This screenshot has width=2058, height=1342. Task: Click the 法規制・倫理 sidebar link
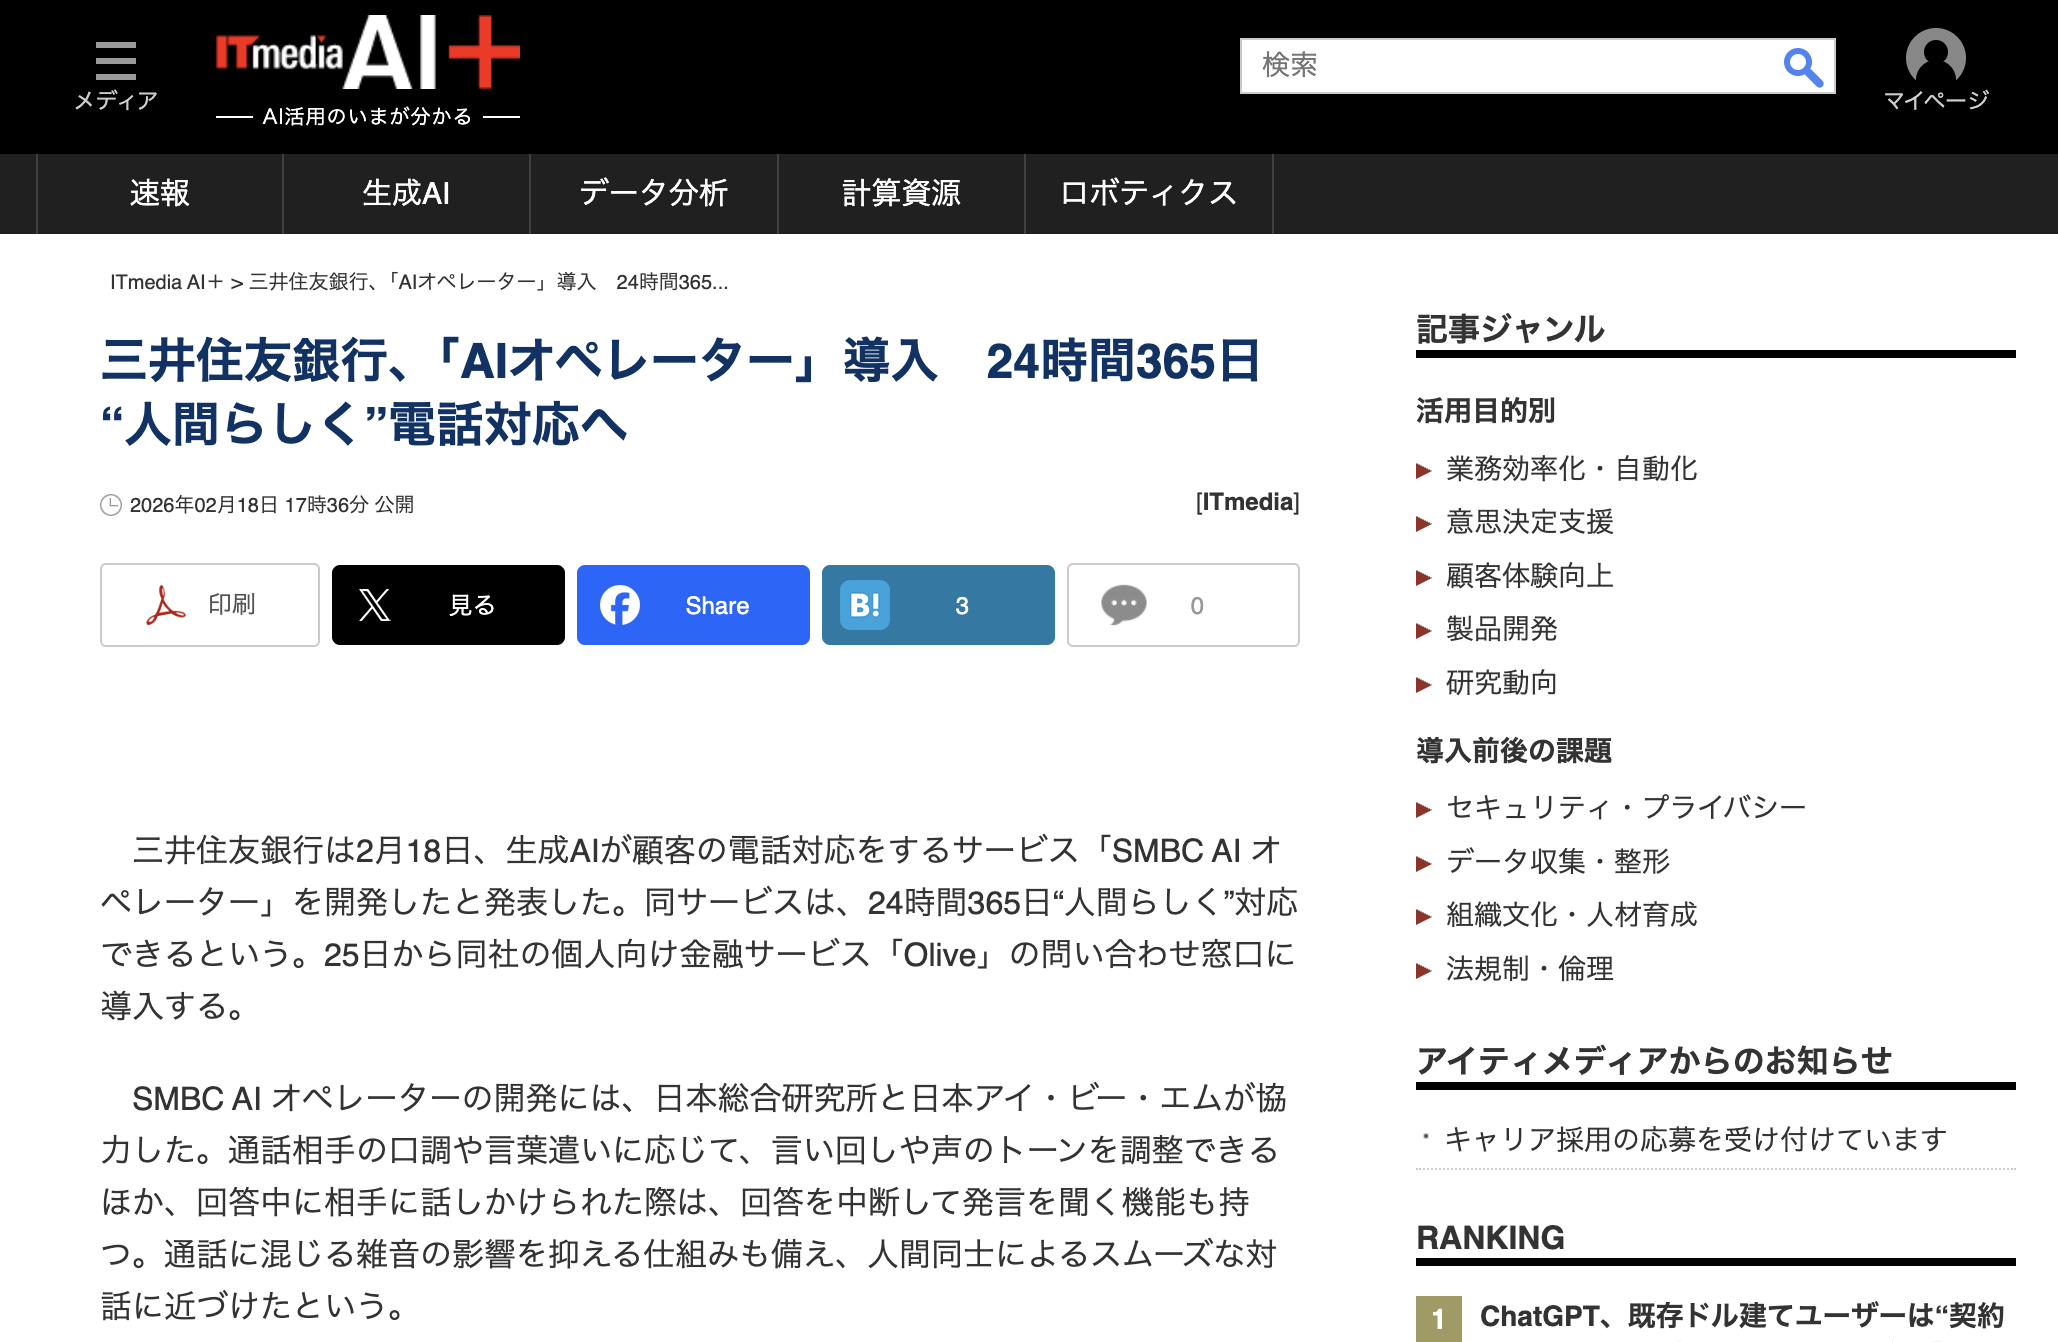(1529, 969)
